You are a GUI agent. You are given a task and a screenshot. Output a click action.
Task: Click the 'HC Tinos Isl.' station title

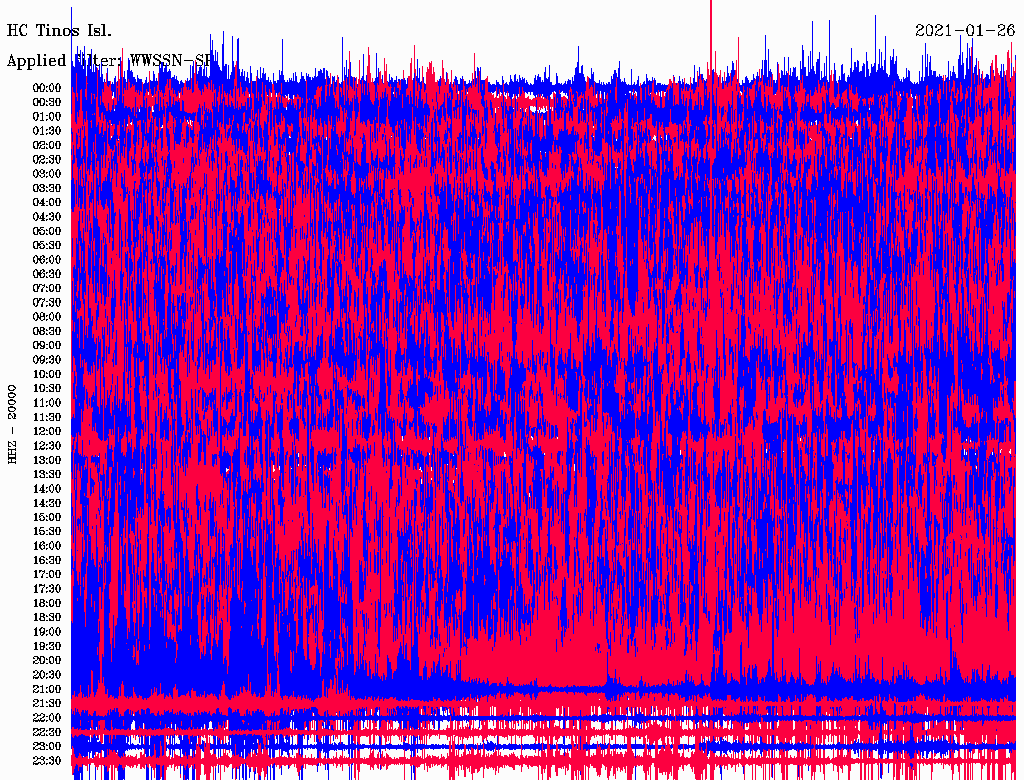point(59,31)
